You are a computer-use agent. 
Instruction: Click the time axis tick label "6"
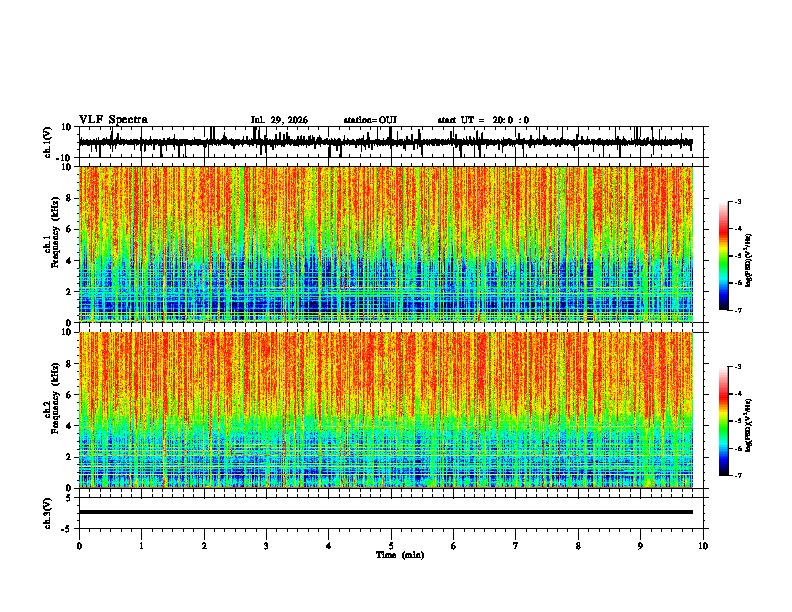(454, 546)
